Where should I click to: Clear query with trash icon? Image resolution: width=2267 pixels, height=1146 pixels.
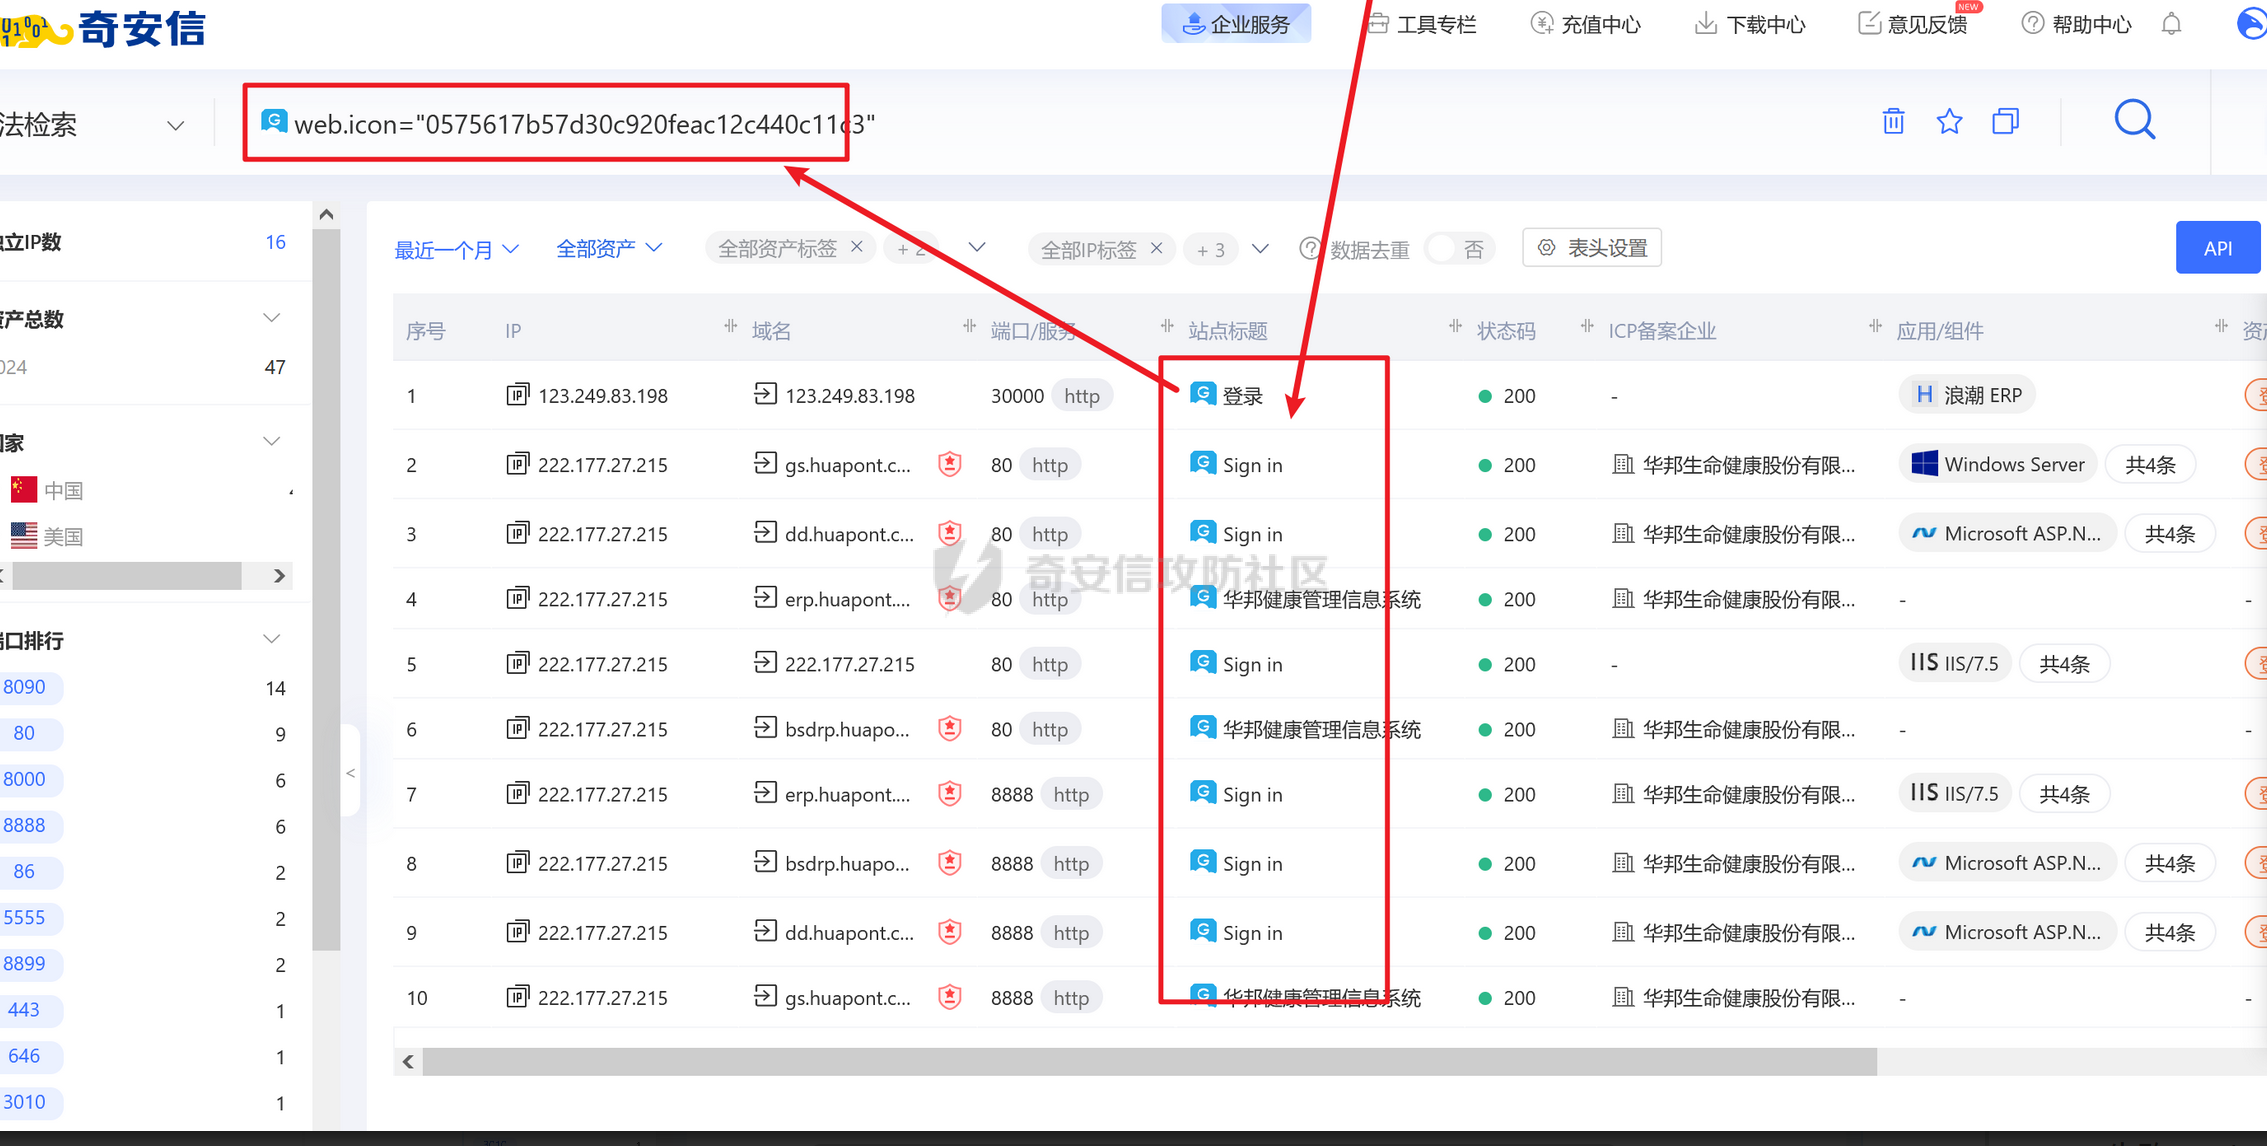(x=1893, y=121)
